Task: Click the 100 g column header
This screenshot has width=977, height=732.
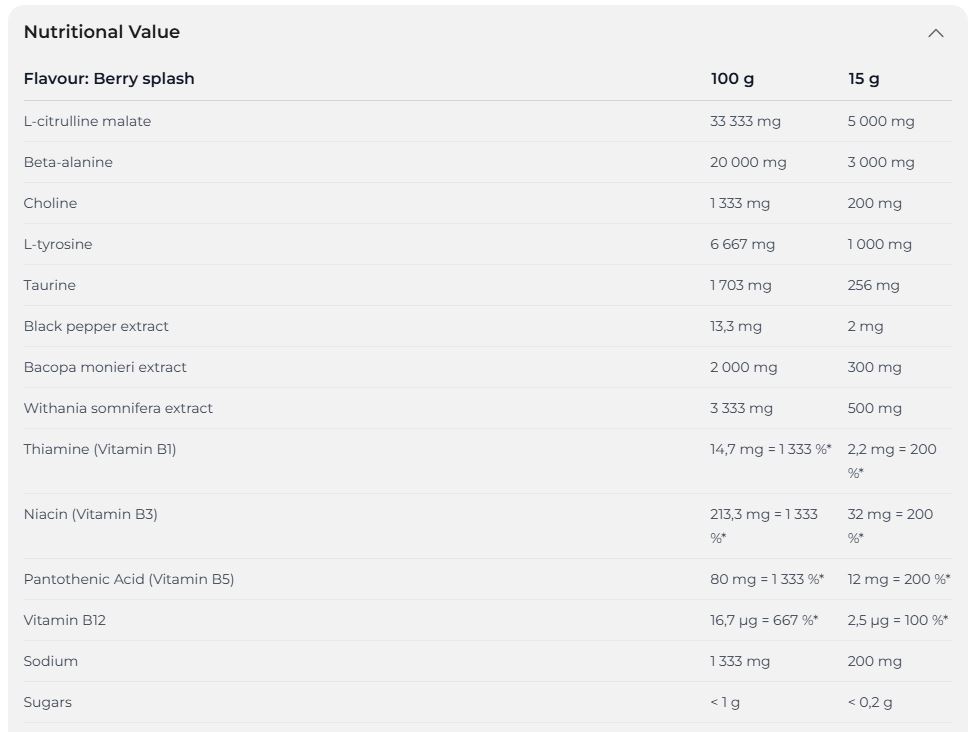Action: [732, 78]
